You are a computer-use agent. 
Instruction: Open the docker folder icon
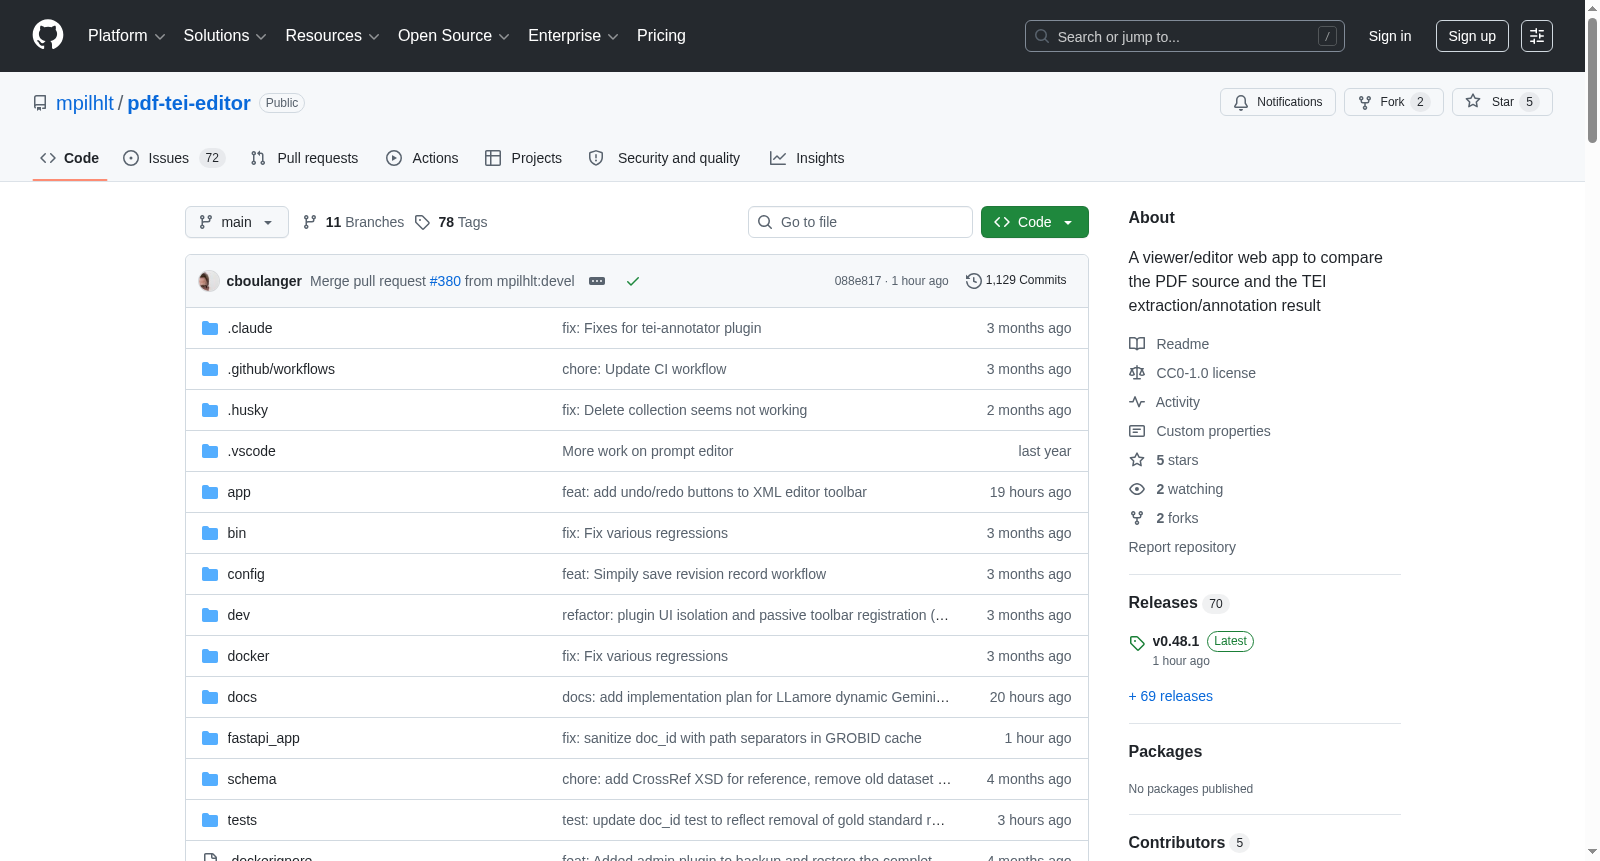click(x=210, y=656)
